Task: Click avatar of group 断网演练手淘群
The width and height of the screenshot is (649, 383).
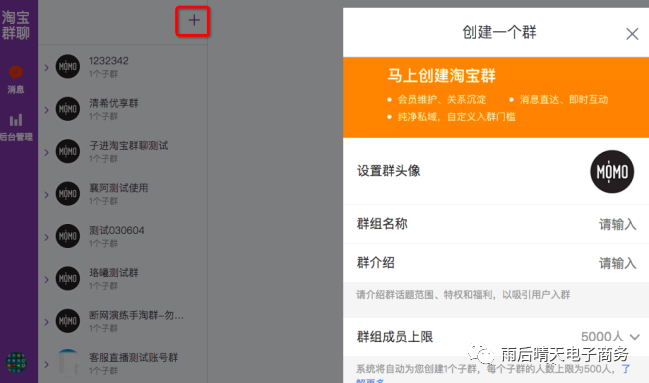Action: coord(67,321)
